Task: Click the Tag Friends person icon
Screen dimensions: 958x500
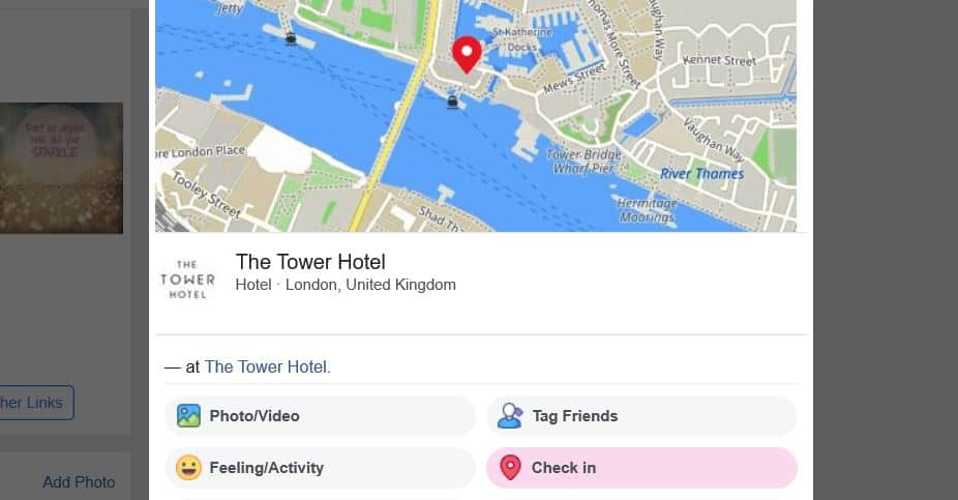Action: pyautogui.click(x=510, y=416)
